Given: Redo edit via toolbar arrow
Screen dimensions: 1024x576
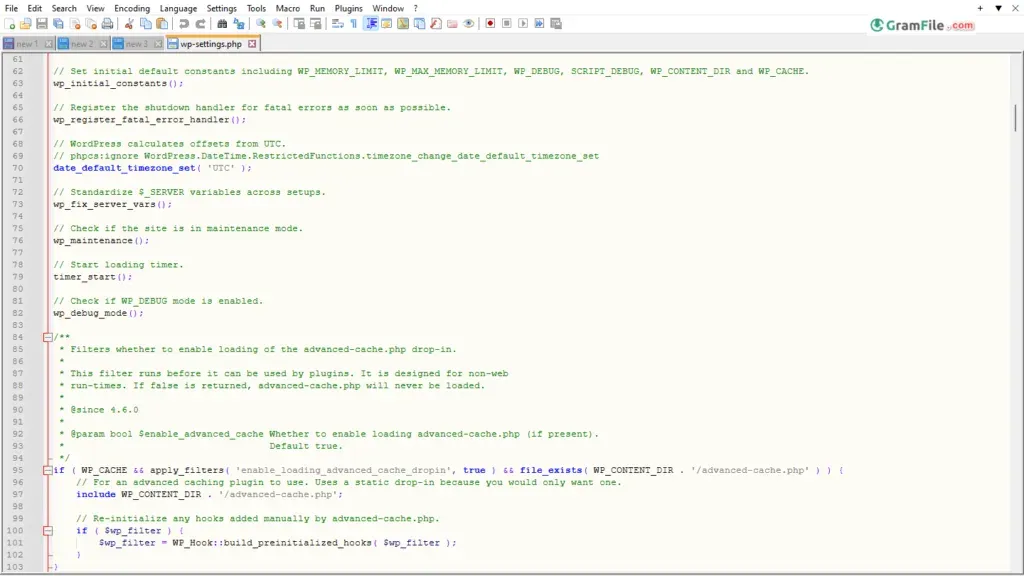Looking at the screenshot, I should click(200, 24).
